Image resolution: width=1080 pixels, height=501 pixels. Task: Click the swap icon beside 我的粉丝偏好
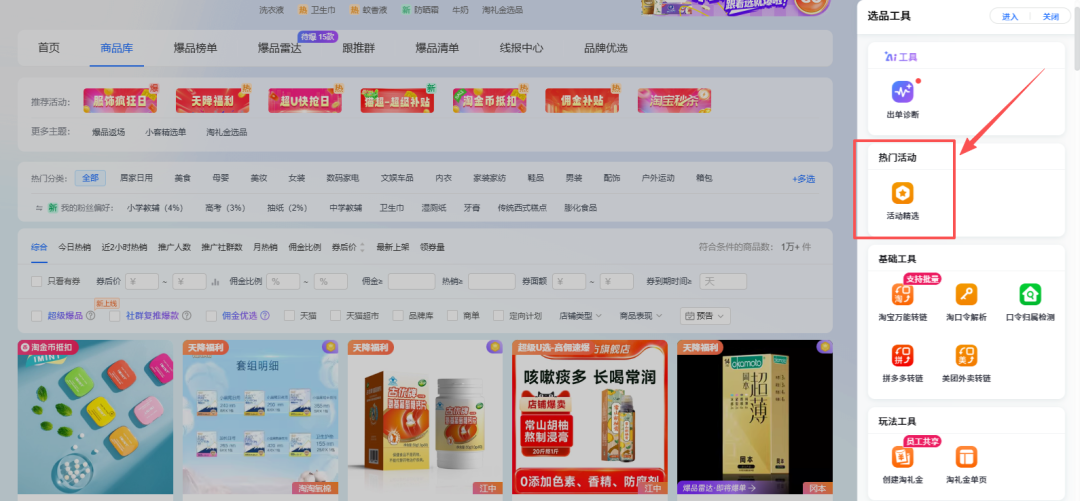point(39,207)
